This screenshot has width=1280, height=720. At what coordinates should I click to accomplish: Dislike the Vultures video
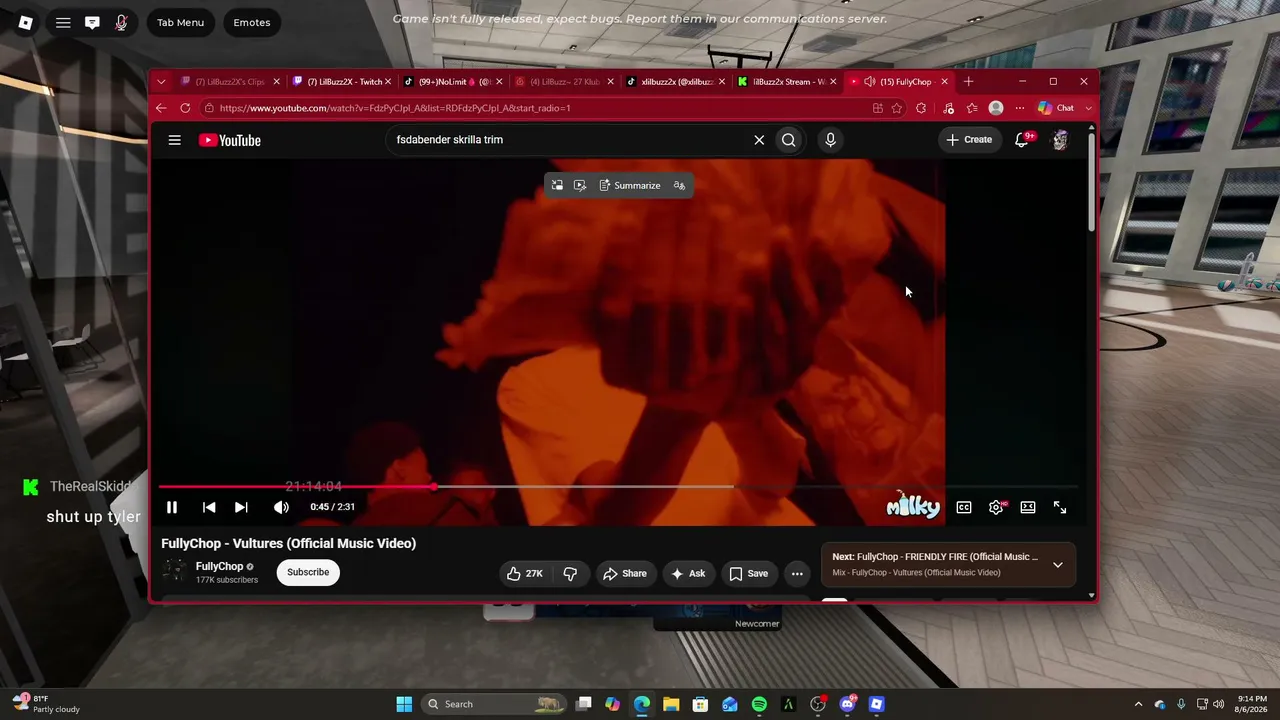[570, 573]
